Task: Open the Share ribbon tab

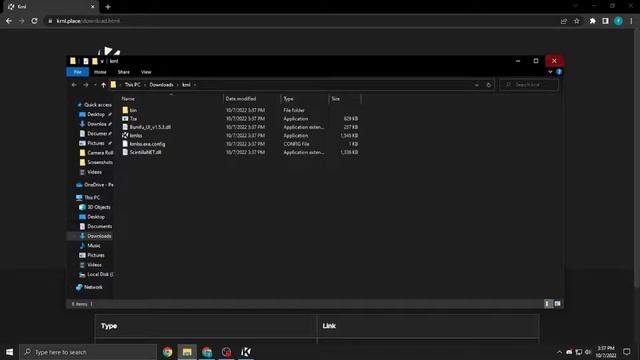Action: click(x=124, y=72)
